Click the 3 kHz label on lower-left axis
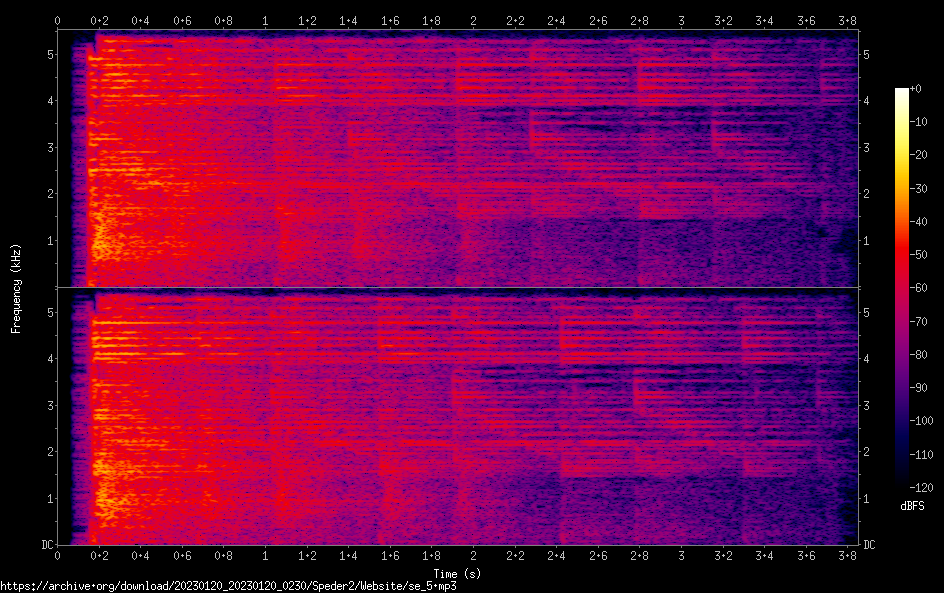This screenshot has width=944, height=593. [49, 405]
